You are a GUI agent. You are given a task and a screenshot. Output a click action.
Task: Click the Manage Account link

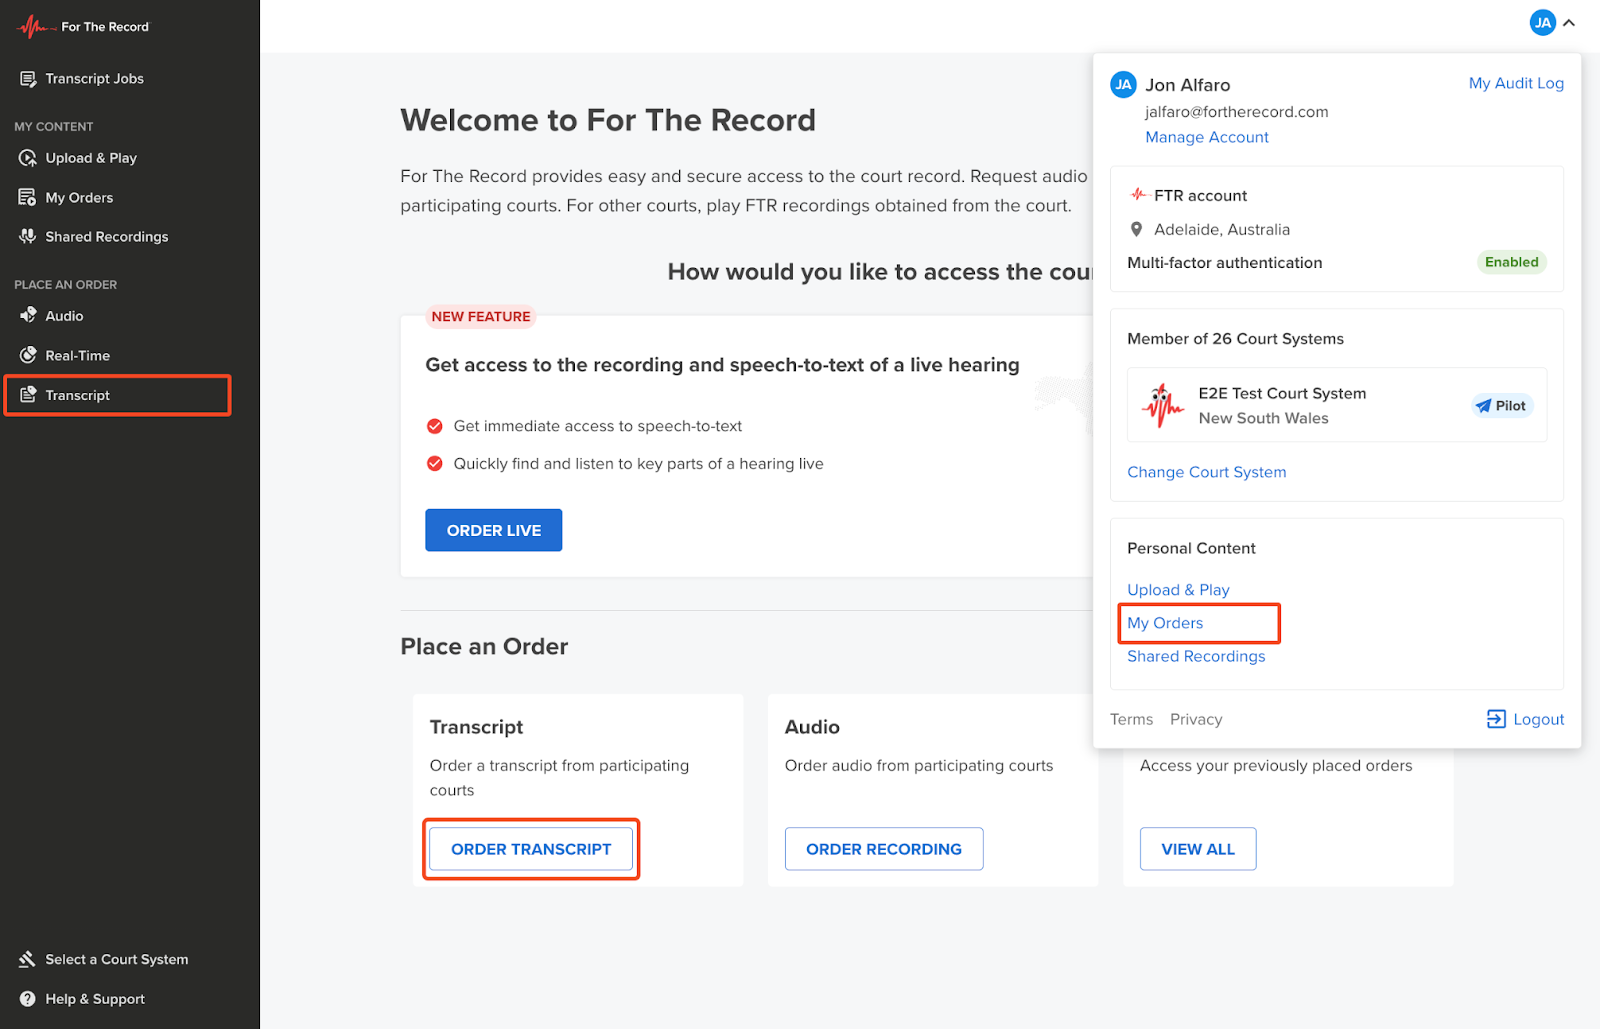(1207, 137)
